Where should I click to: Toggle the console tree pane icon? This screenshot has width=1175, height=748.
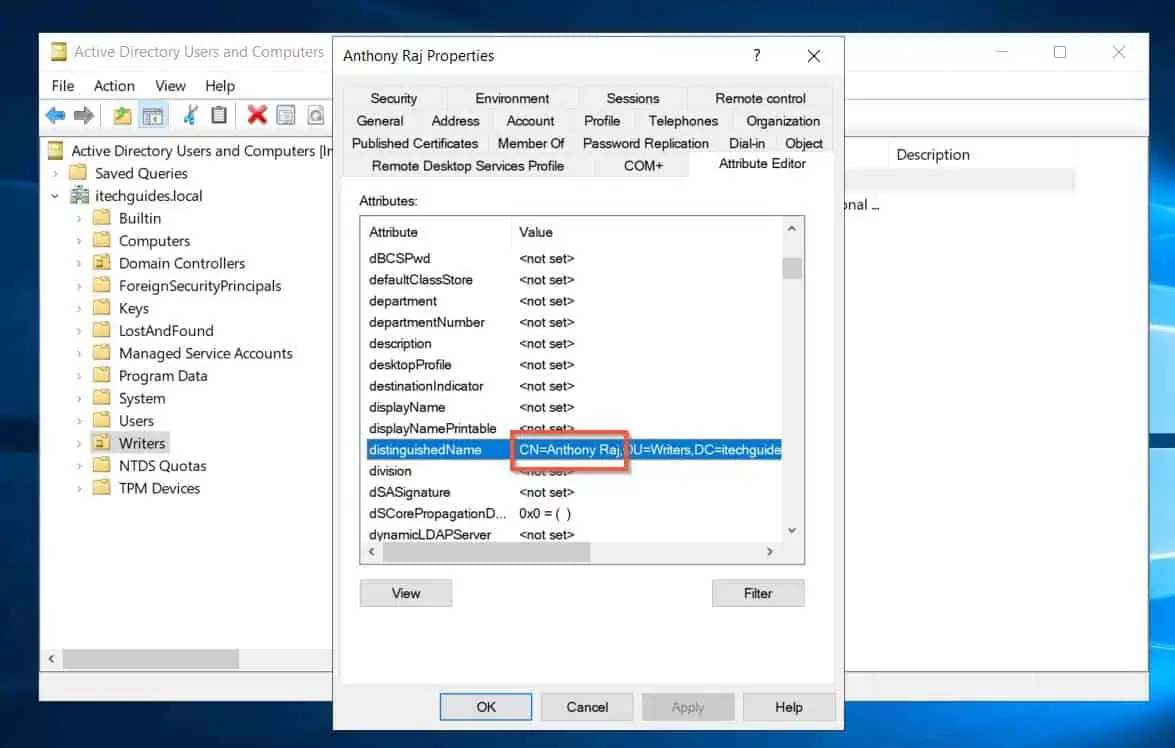coord(153,115)
